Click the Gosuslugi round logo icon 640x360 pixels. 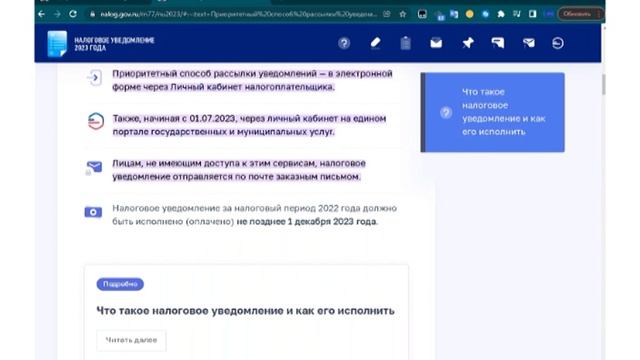click(96, 121)
